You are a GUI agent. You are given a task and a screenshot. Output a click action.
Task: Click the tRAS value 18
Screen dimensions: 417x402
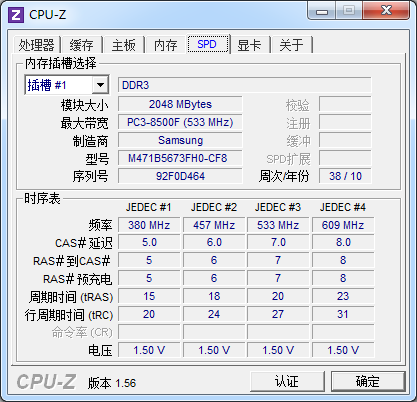coord(214,296)
